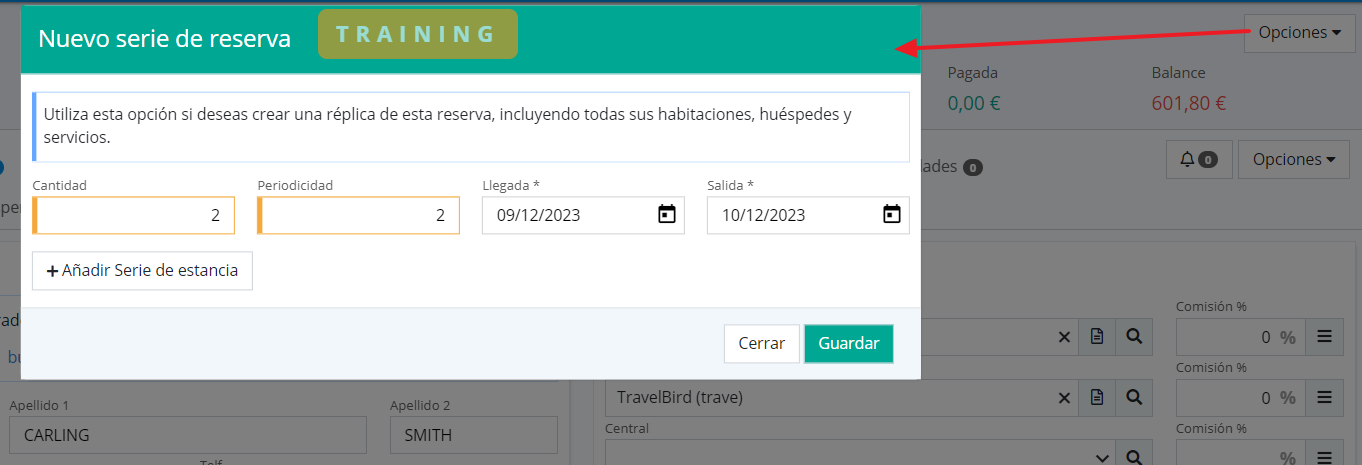
Task: Expand the Central dropdown chevron
Action: (1102, 457)
